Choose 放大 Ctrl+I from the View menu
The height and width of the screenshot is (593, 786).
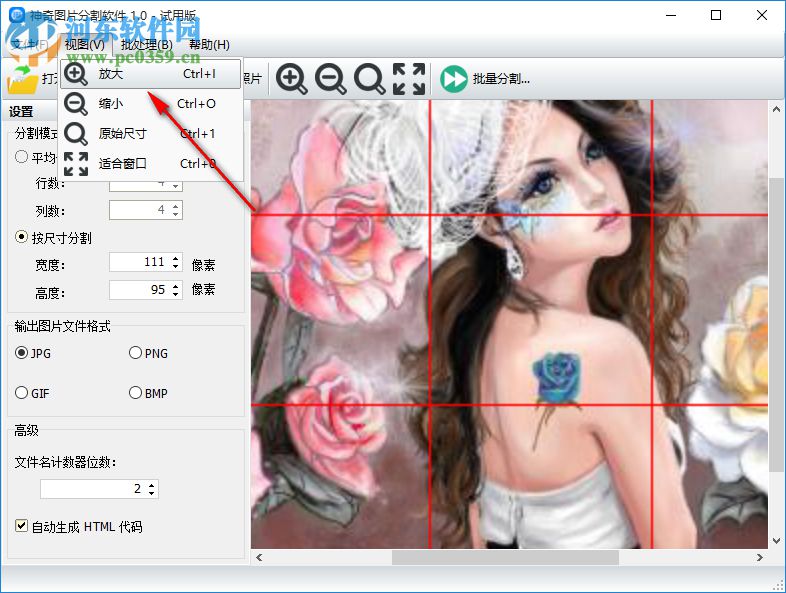[150, 74]
